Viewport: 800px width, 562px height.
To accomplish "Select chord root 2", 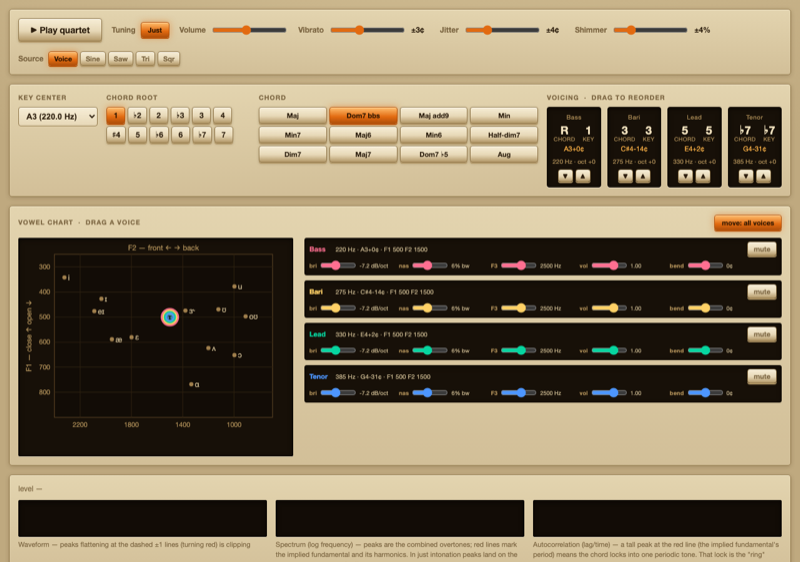I will (x=159, y=115).
